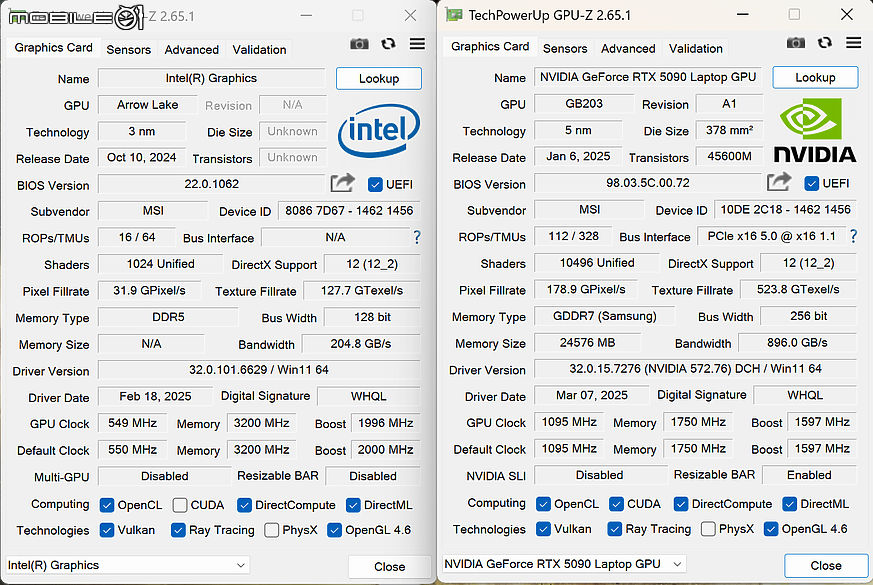Toggle OpenGL 4.6 checkbox for RTX 5090
The width and height of the screenshot is (873, 585).
(771, 529)
